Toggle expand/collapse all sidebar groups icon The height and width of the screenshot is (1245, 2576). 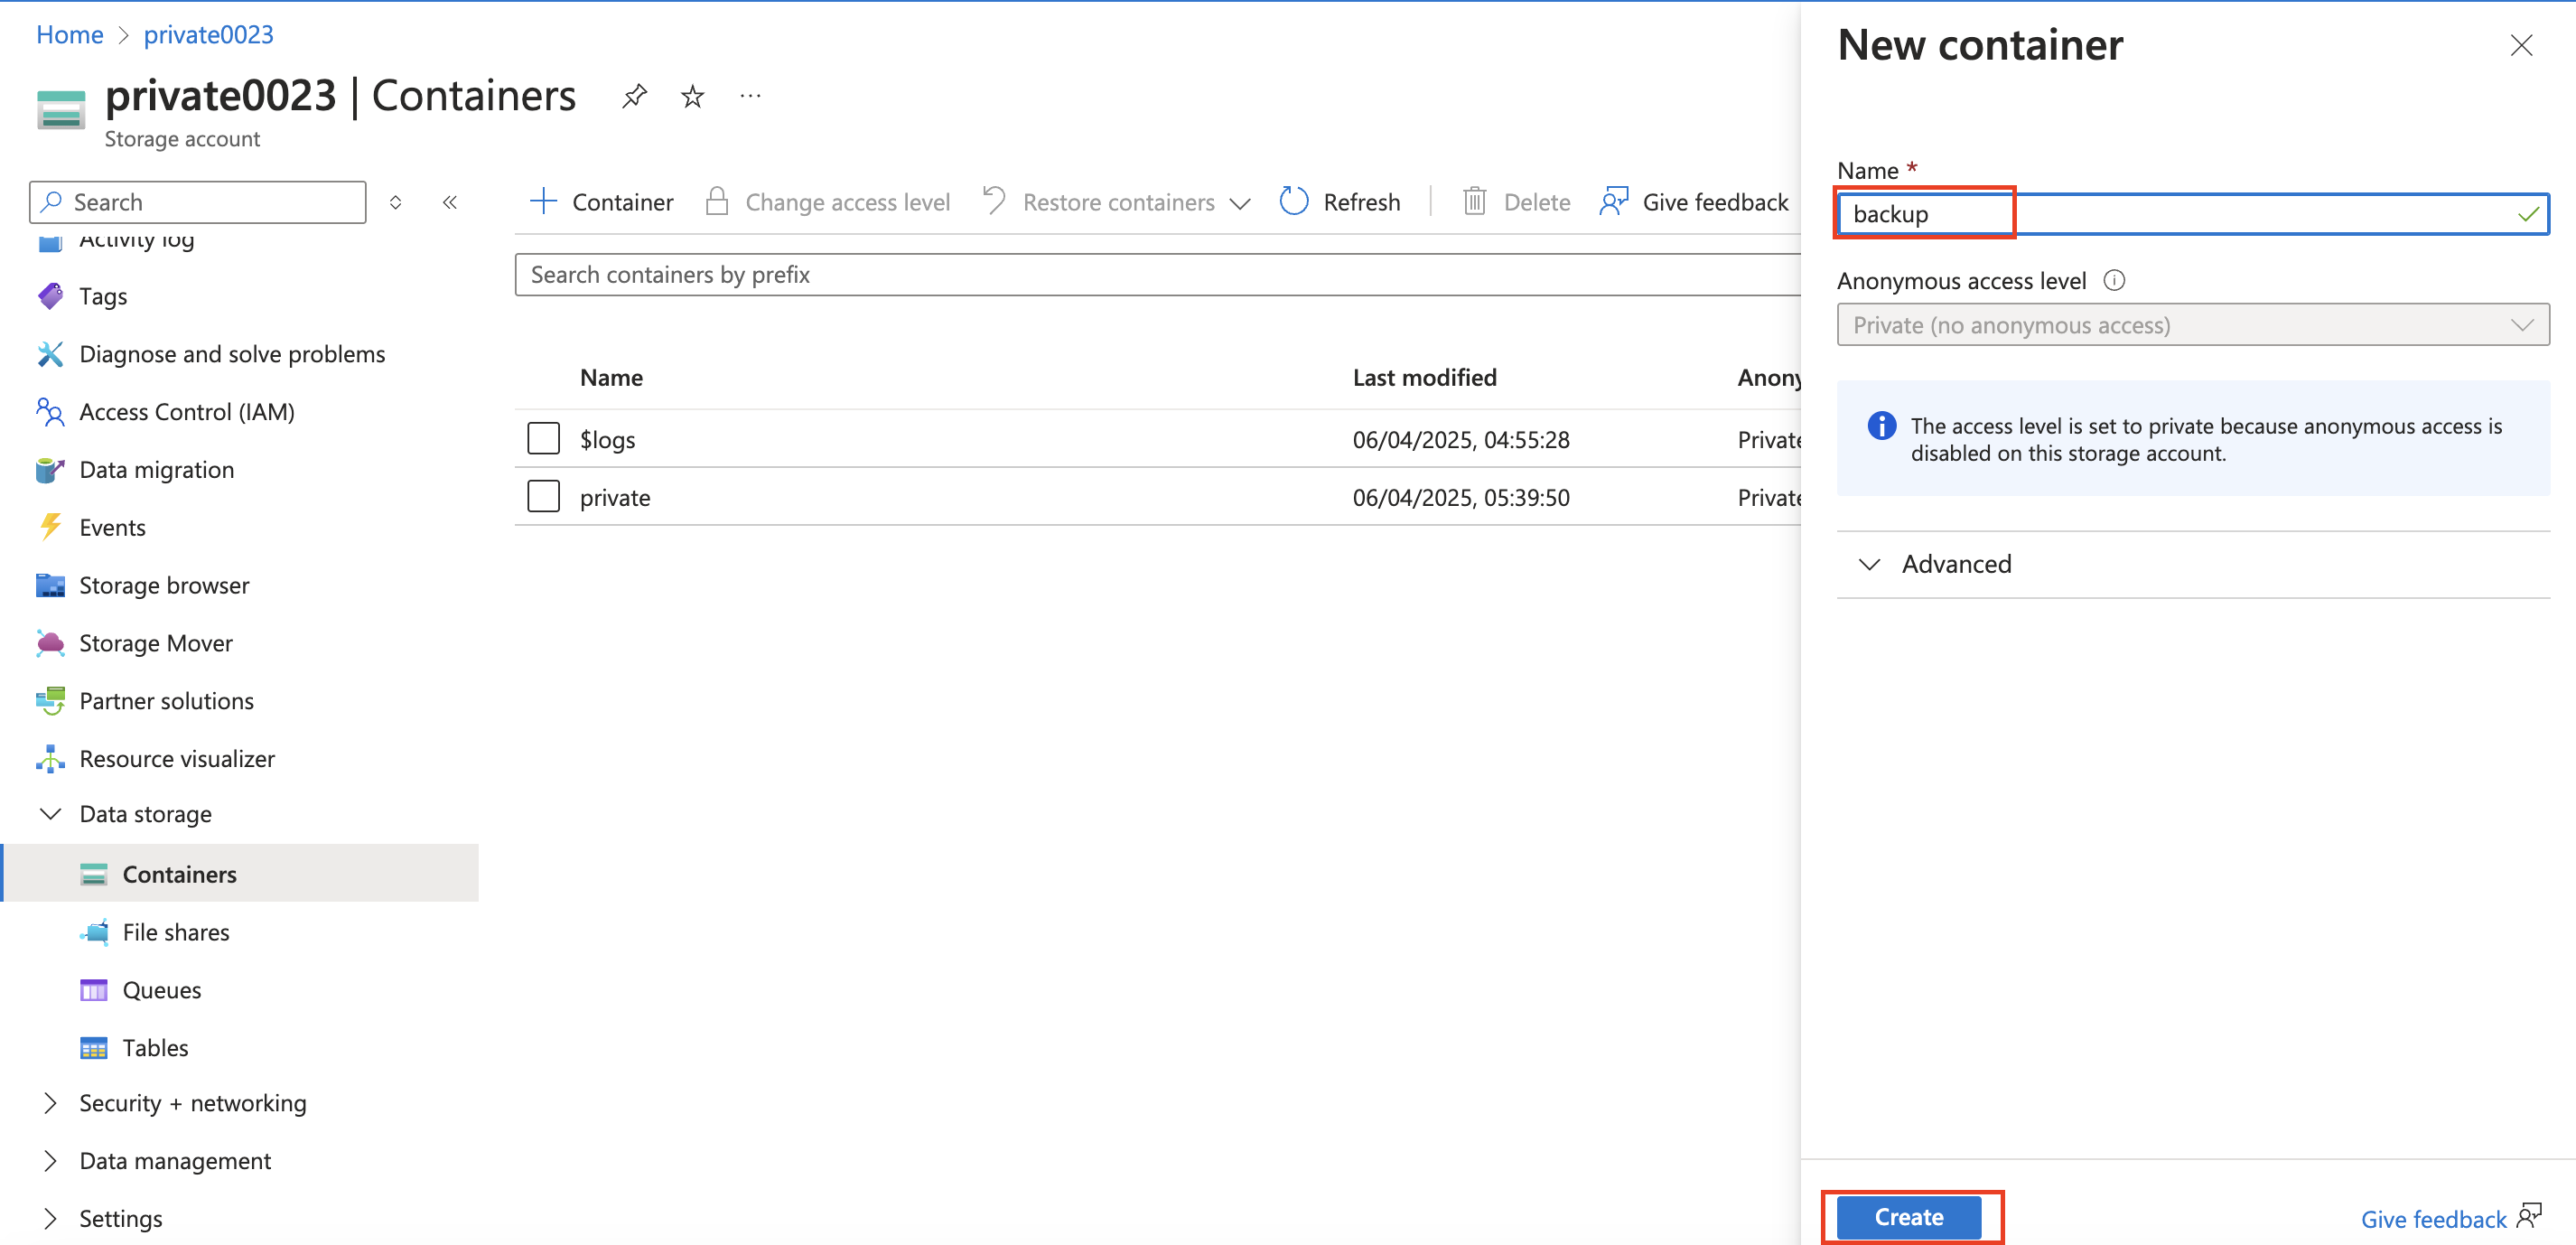[x=396, y=202]
